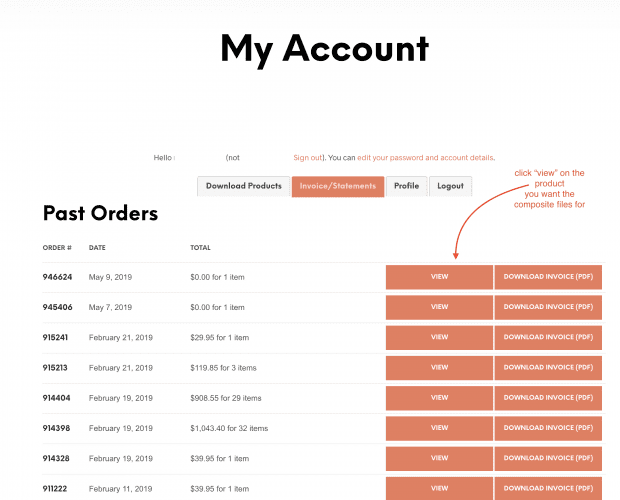This screenshot has height=500, width=620.
Task: Download invoice PDF for order 945406
Action: point(548,307)
